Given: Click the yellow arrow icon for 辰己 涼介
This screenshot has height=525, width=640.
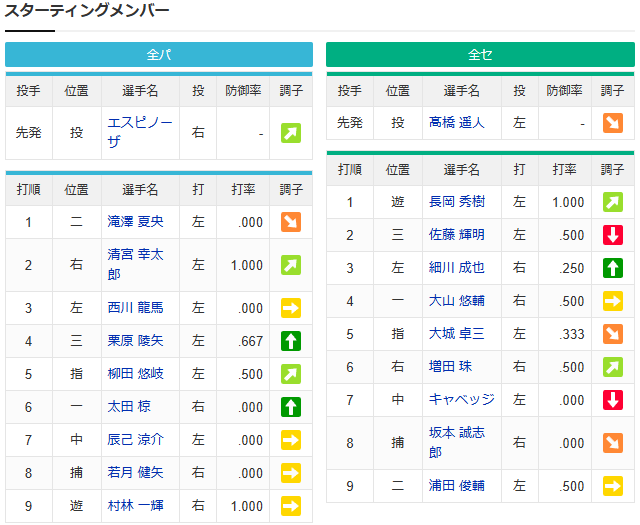Looking at the screenshot, I should pos(291,440).
